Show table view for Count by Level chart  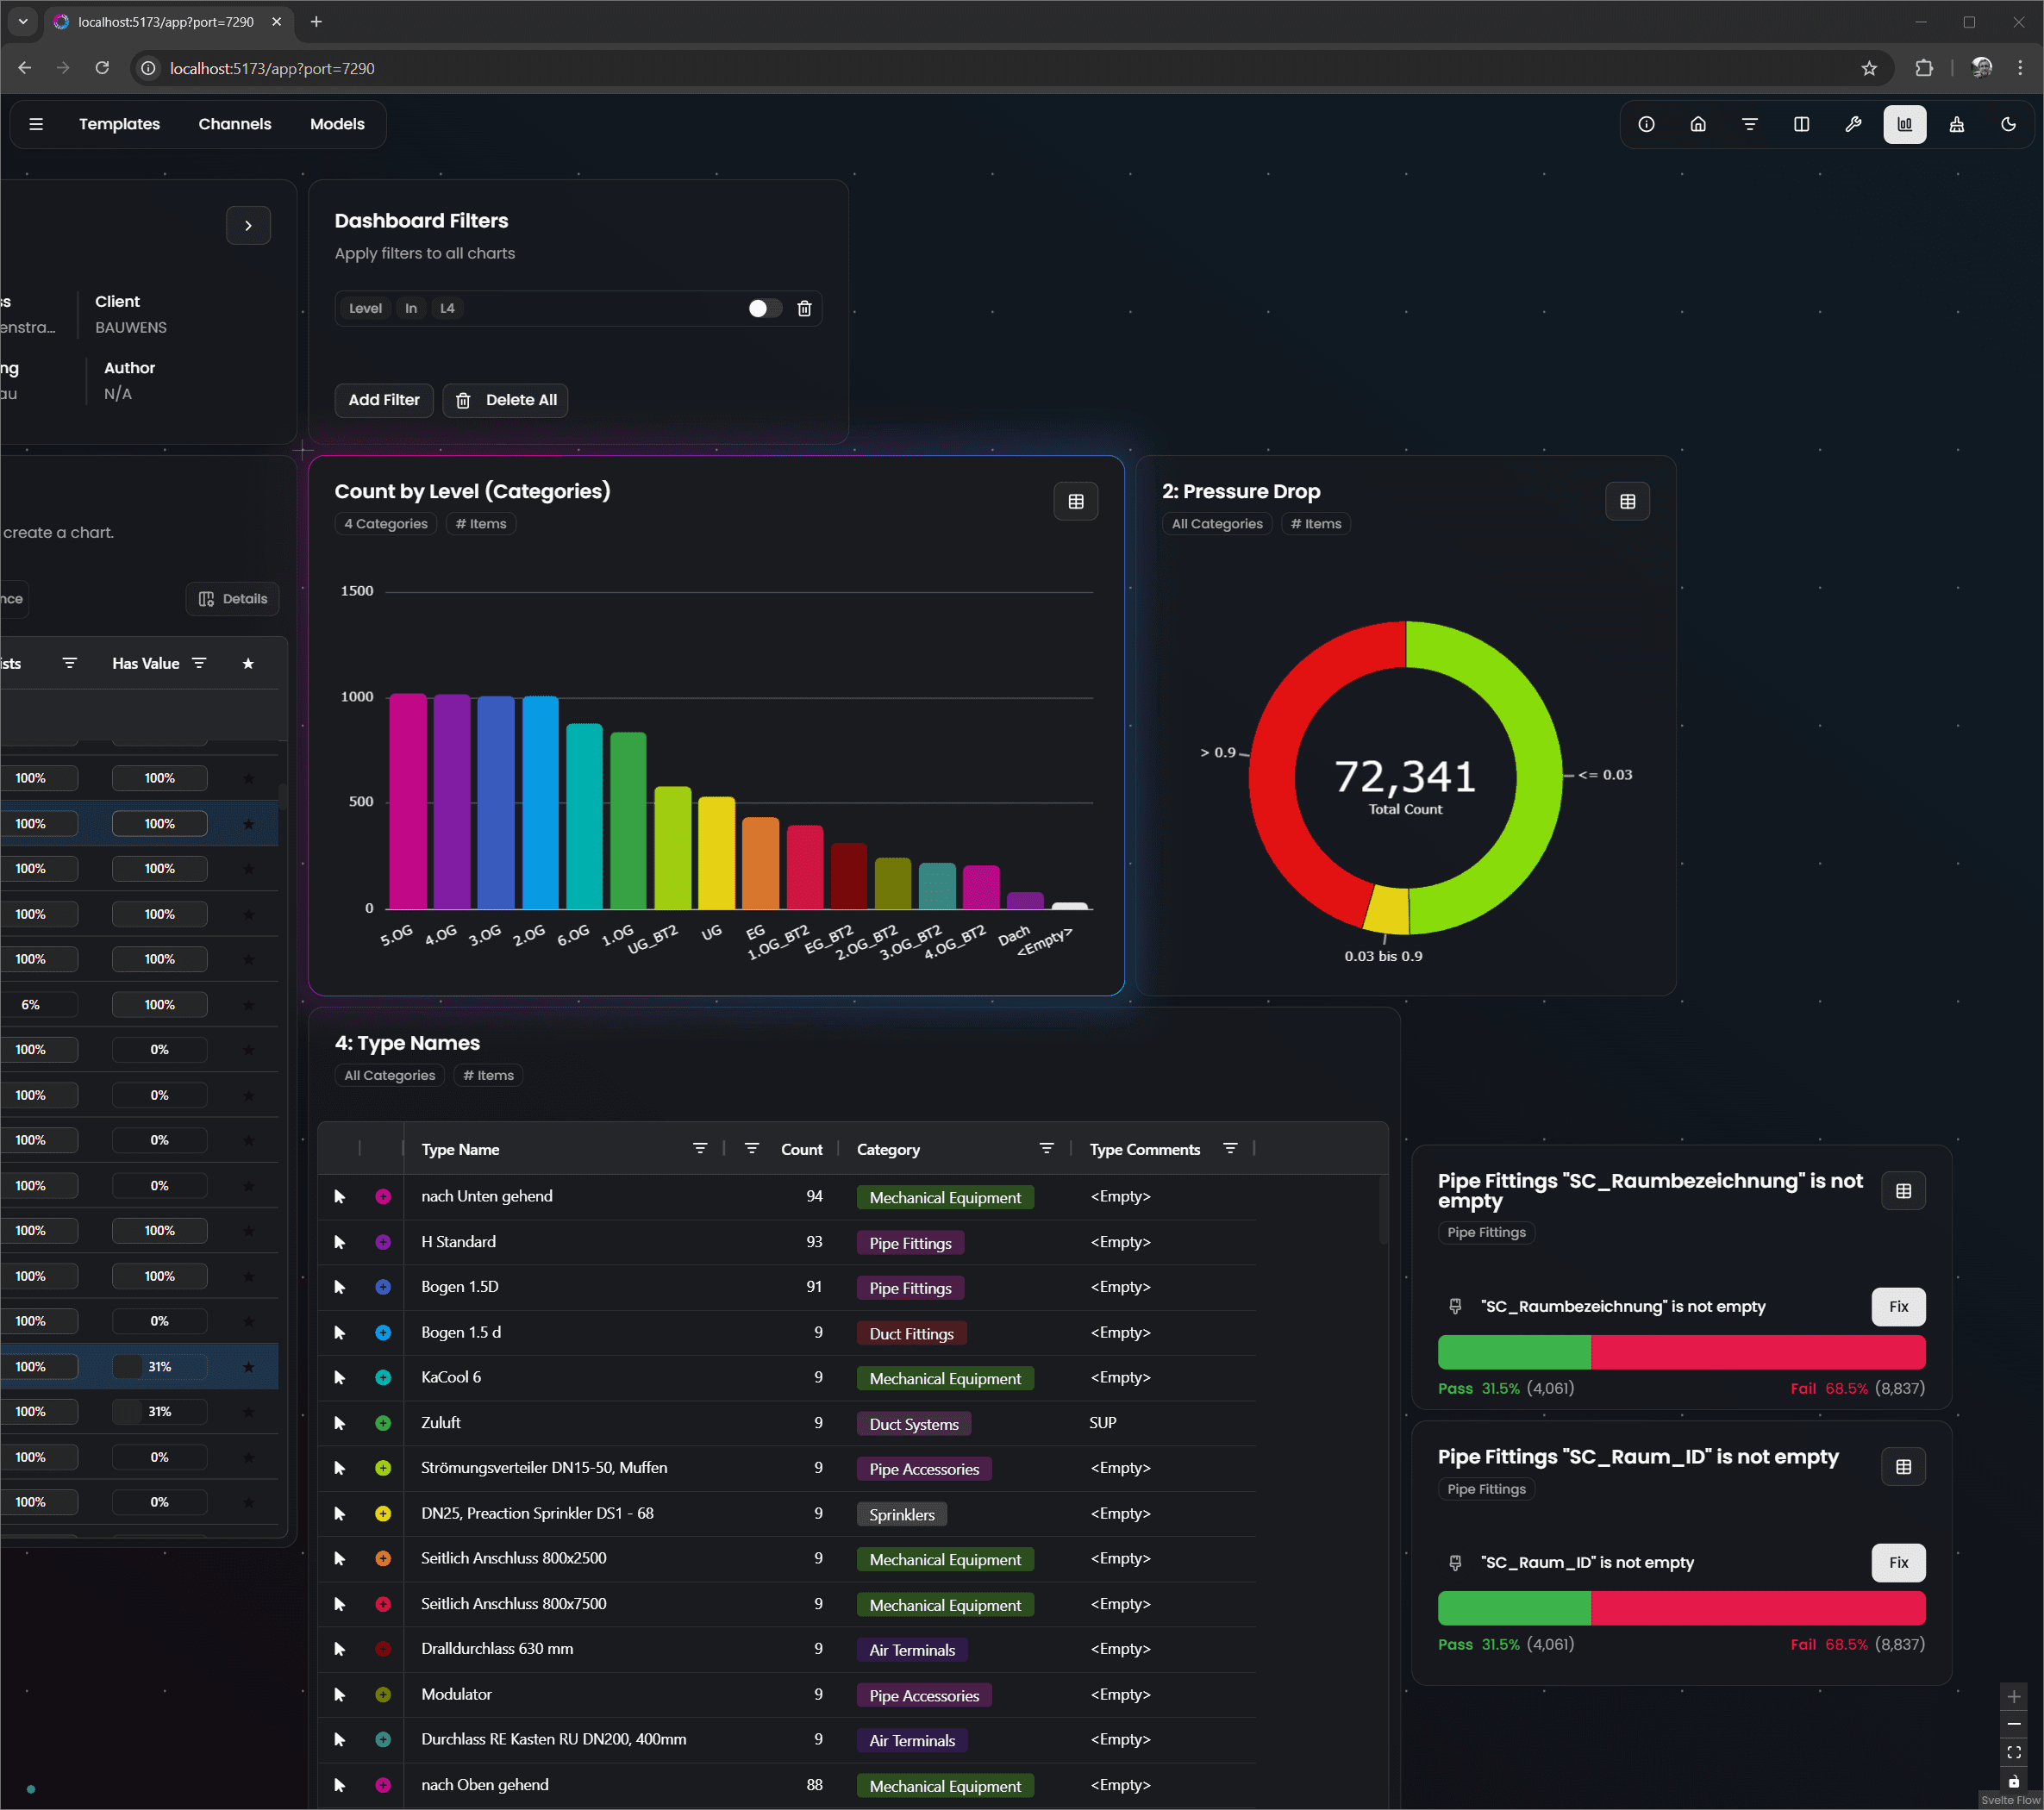[x=1075, y=501]
